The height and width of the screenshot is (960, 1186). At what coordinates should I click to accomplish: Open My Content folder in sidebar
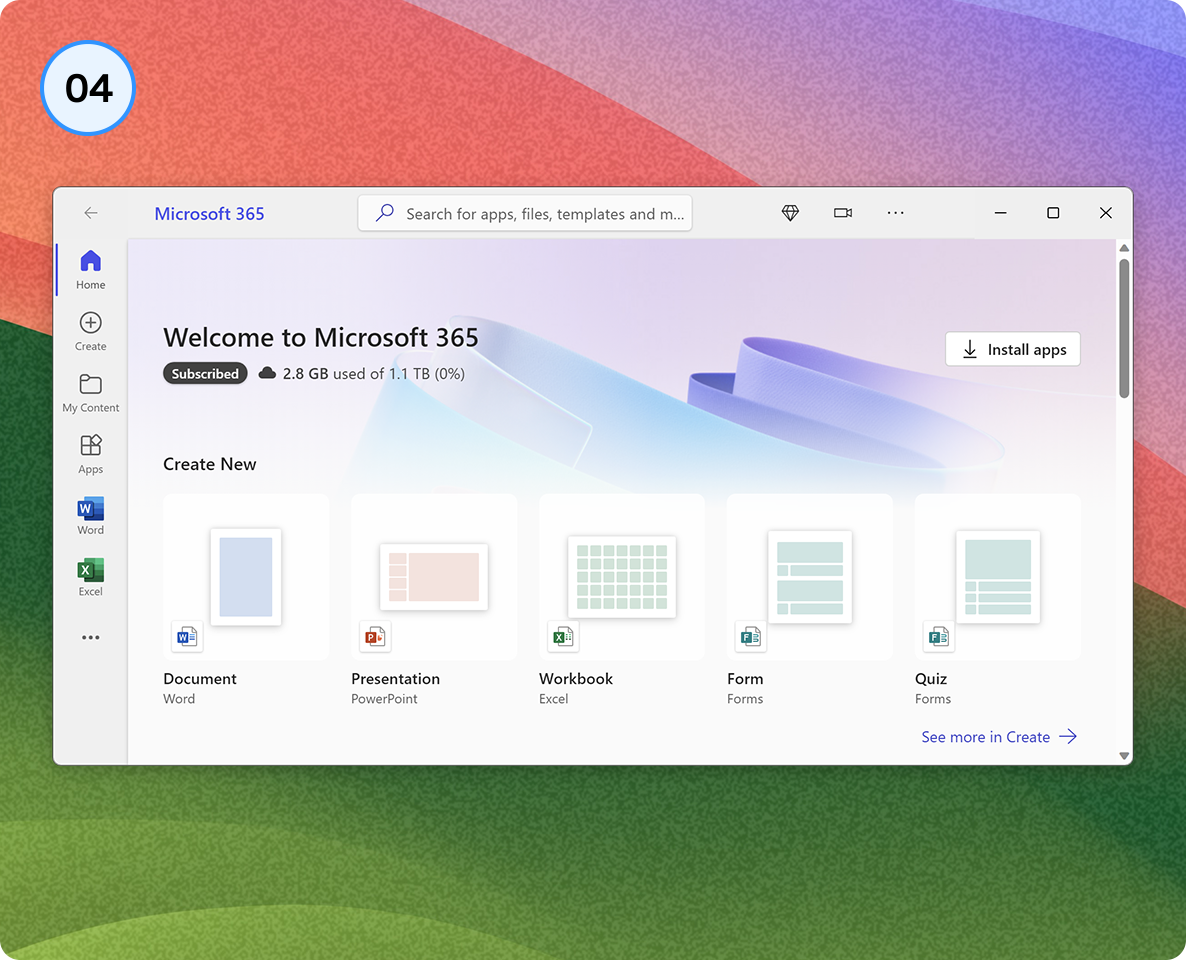(91, 393)
